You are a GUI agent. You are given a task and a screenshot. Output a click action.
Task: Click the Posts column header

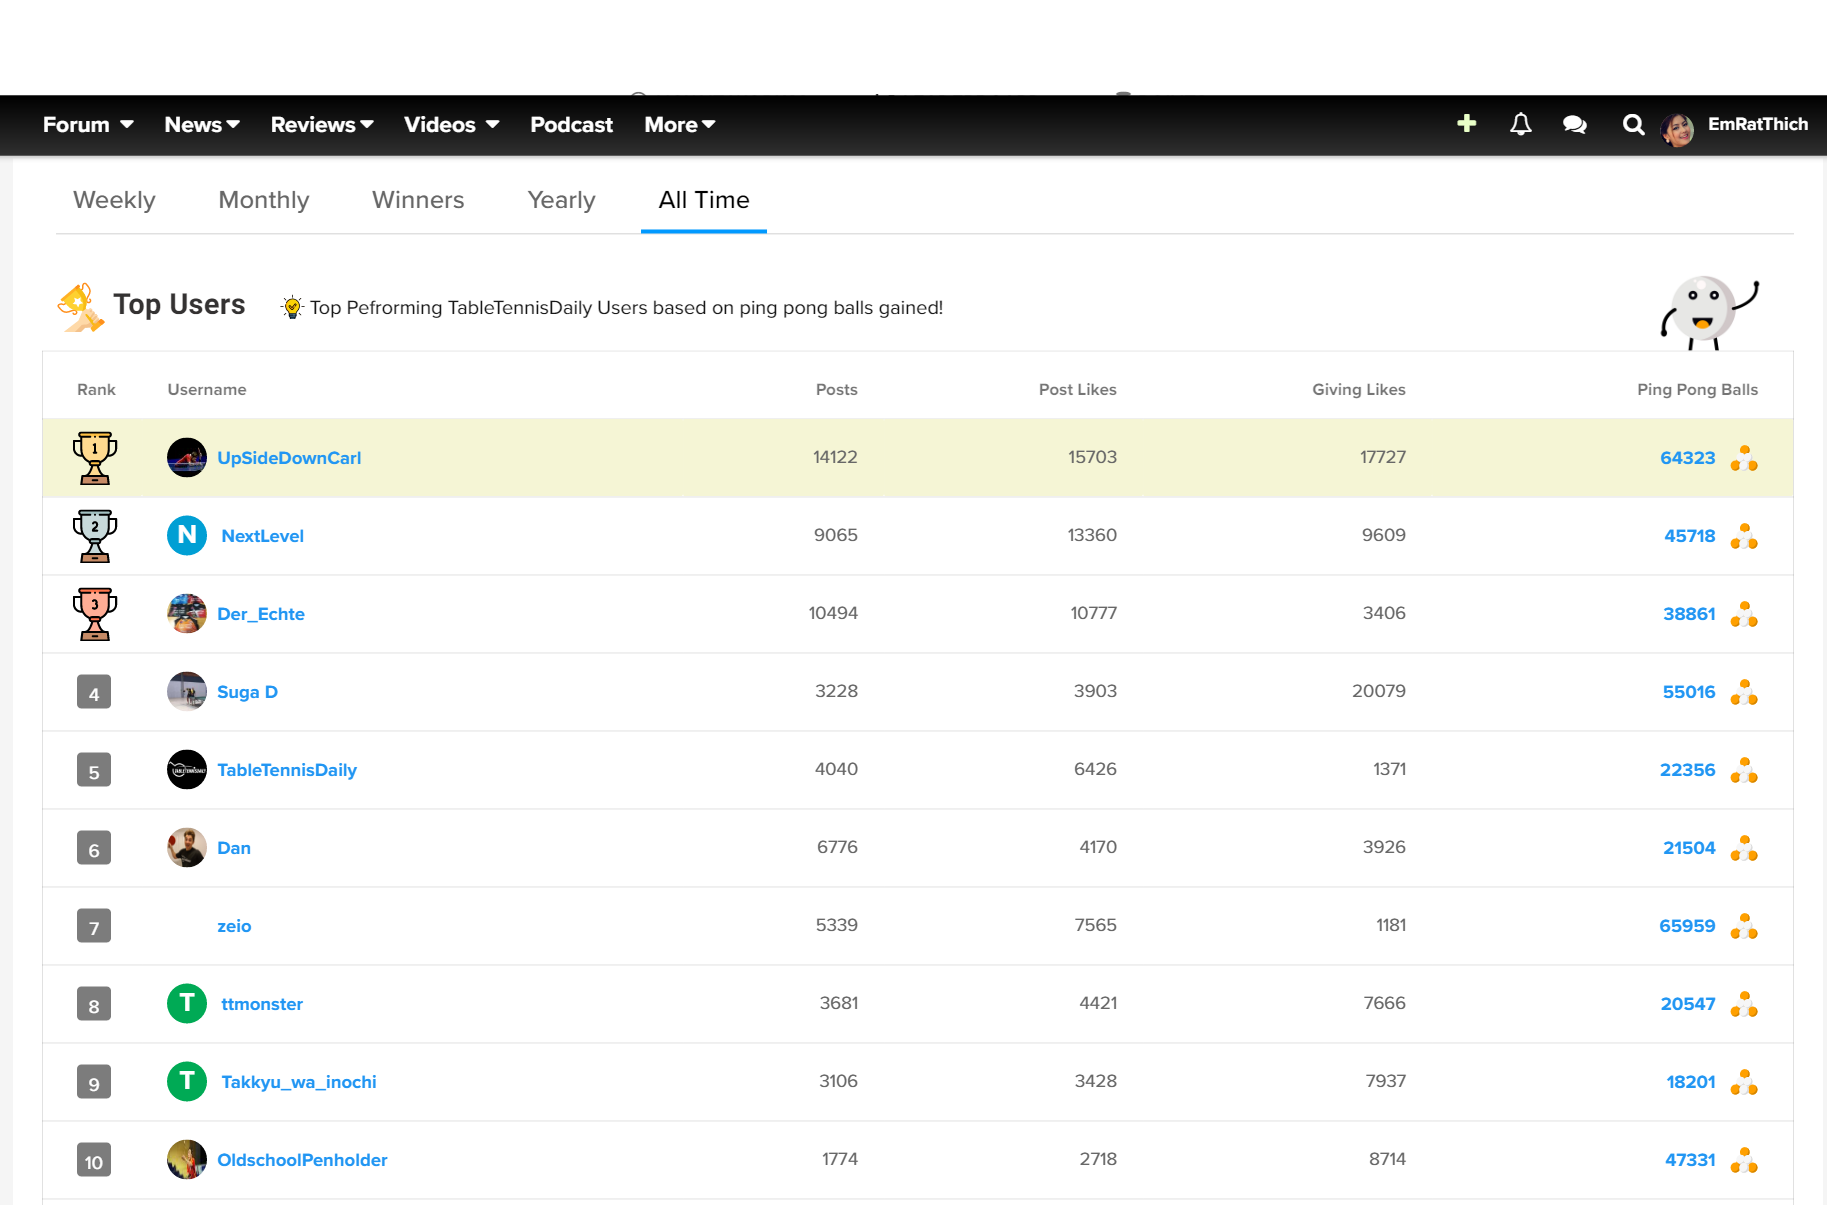point(836,389)
